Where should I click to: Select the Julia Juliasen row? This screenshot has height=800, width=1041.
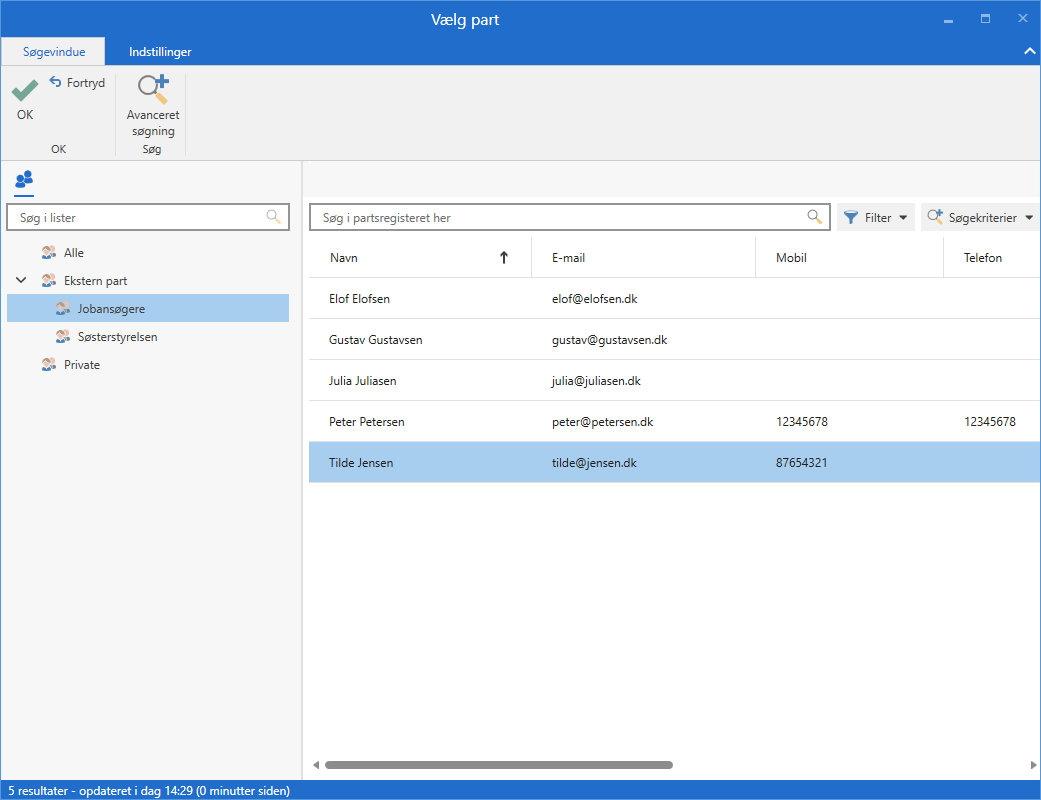click(675, 380)
